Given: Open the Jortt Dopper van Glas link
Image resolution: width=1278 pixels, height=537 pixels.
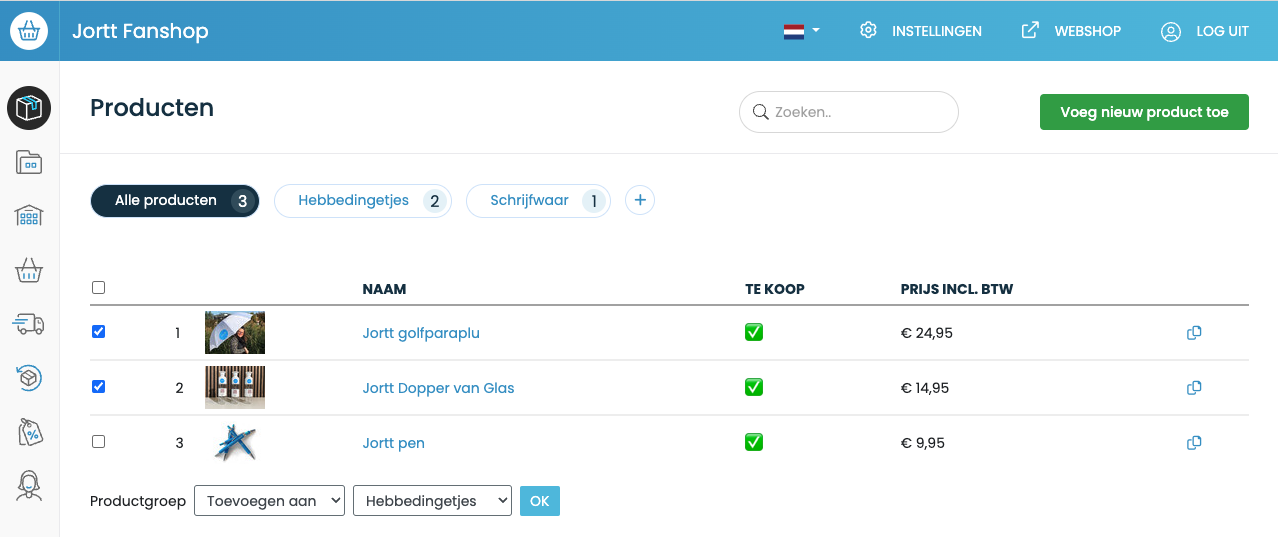Looking at the screenshot, I should click(438, 388).
